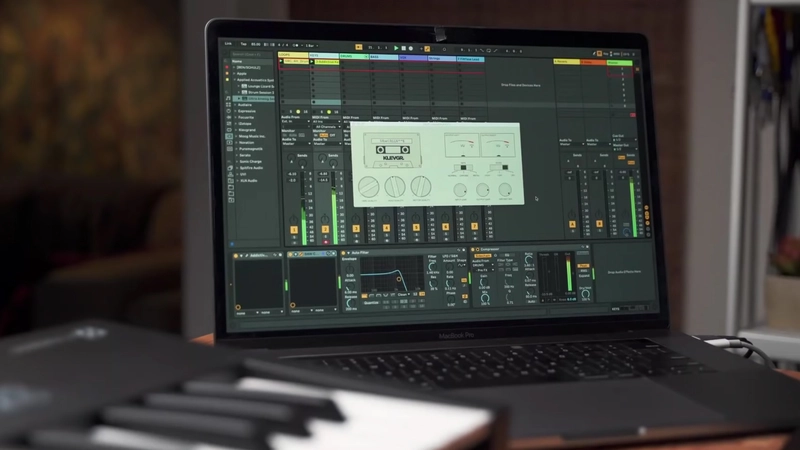Mute DRUMS track with activator 3
This screenshot has width=800, height=450.
tap(356, 229)
